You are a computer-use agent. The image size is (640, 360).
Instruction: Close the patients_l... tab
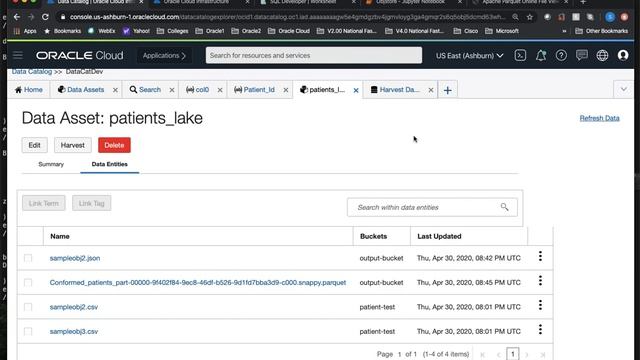[x=356, y=90]
